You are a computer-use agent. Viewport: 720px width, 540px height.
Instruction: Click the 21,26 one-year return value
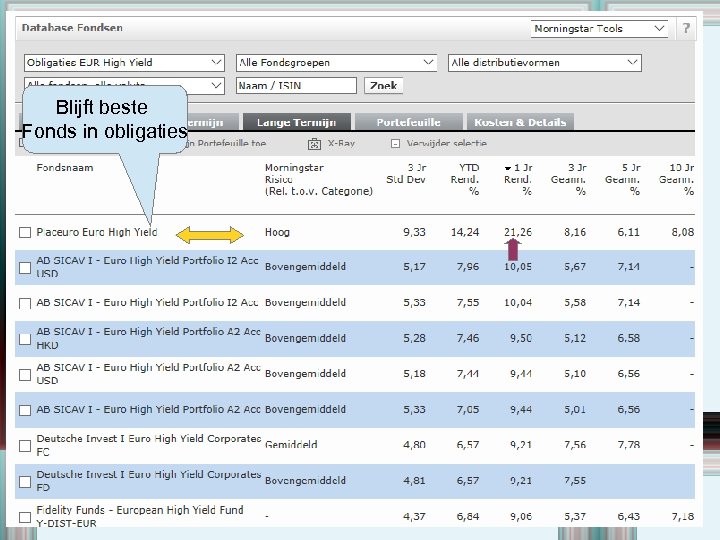(518, 232)
